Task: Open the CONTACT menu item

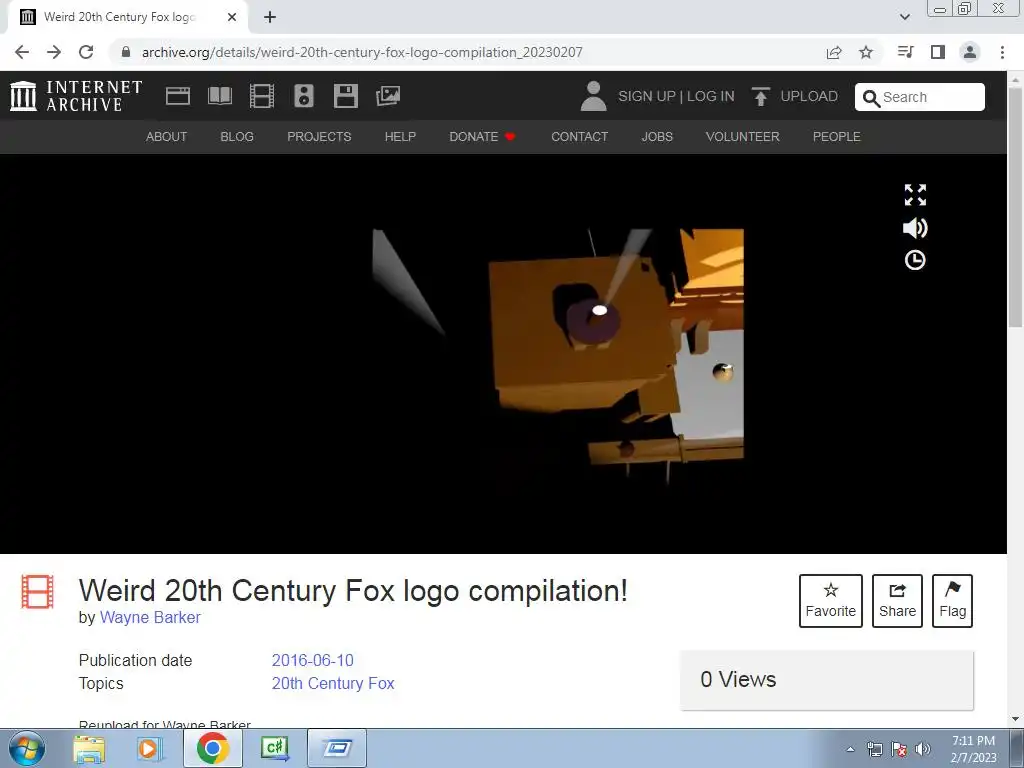Action: [x=579, y=136]
